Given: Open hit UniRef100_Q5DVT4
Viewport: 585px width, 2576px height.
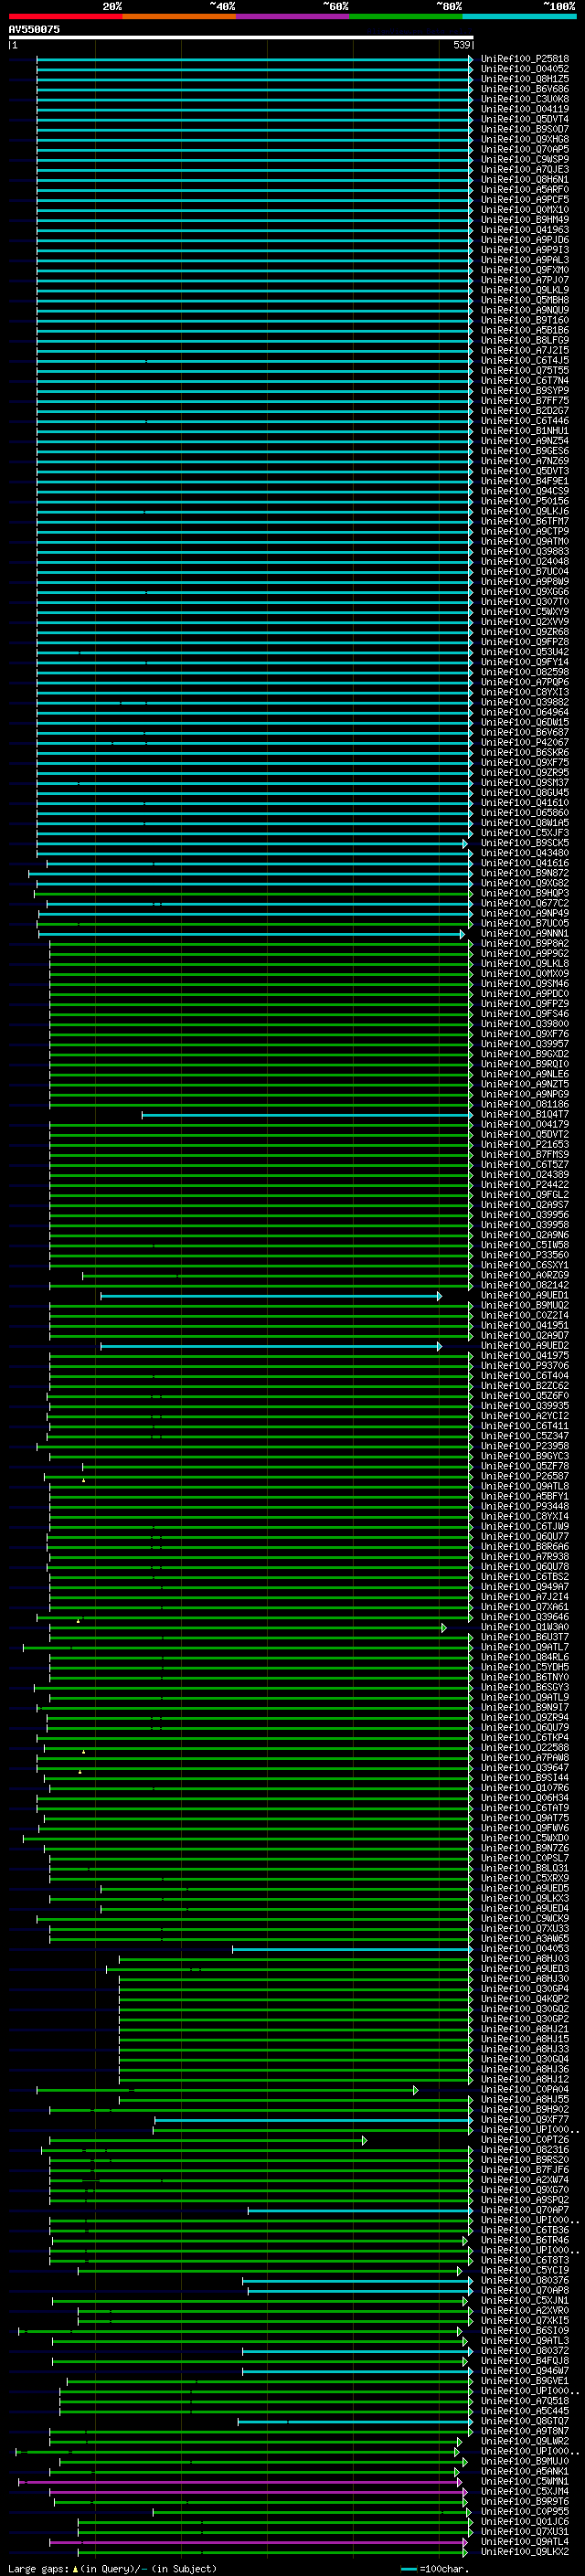Looking at the screenshot, I should (x=525, y=120).
